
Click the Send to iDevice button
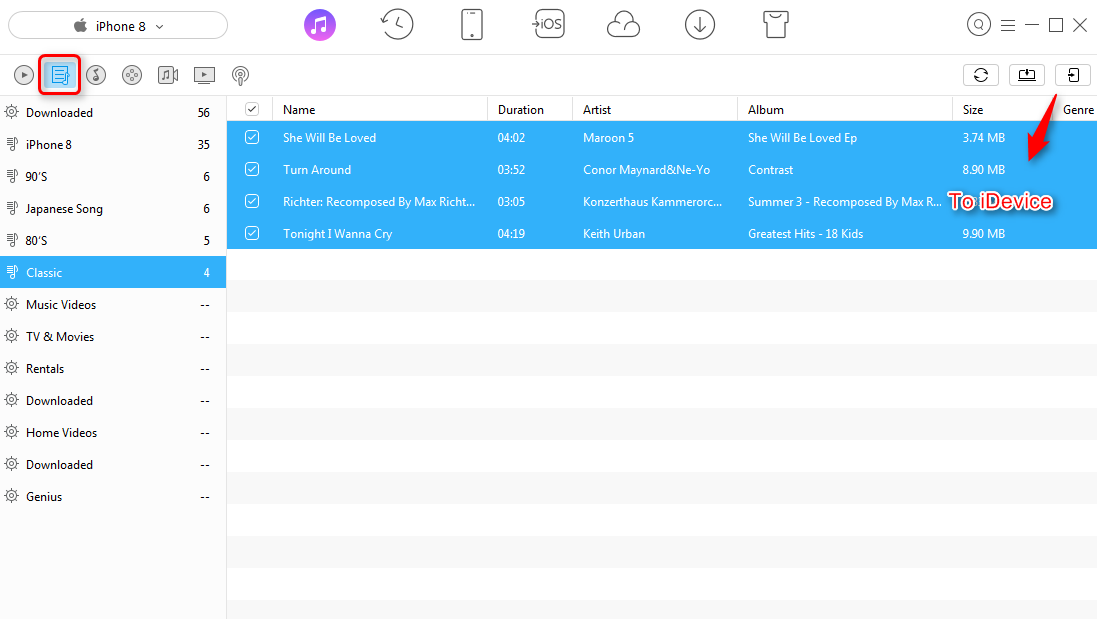(x=1073, y=75)
